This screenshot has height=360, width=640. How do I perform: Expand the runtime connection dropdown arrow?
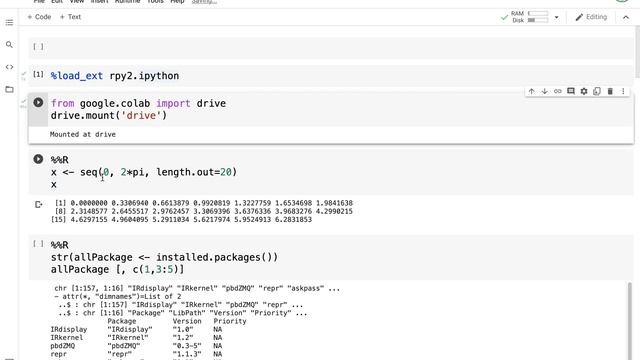[556, 17]
